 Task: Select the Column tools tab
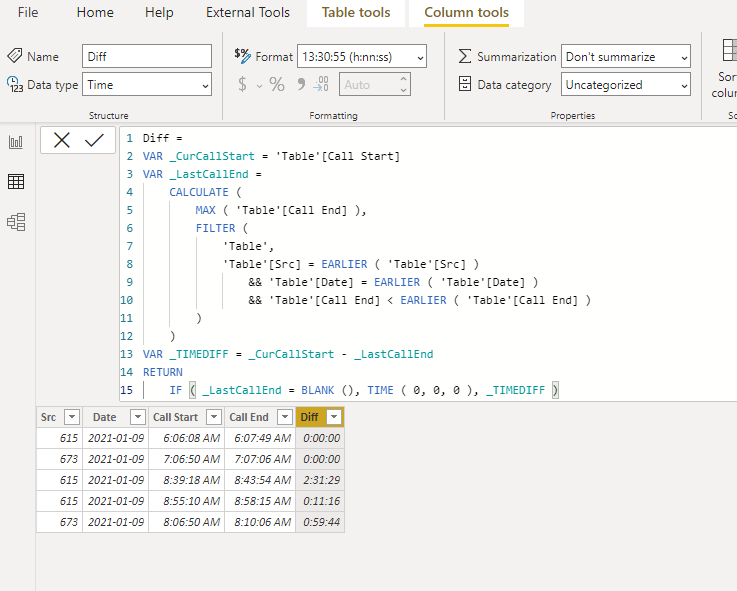(466, 13)
